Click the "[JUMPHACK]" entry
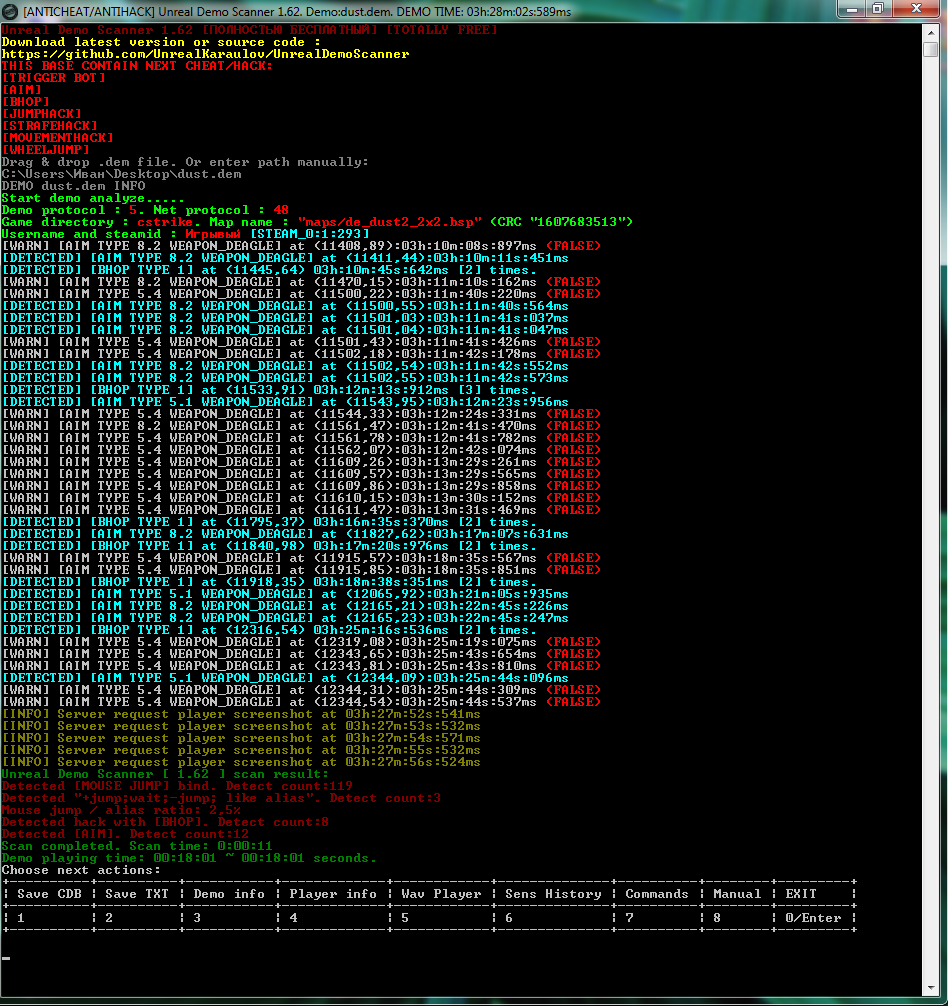This screenshot has height=1006, width=948. pyautogui.click(x=42, y=114)
